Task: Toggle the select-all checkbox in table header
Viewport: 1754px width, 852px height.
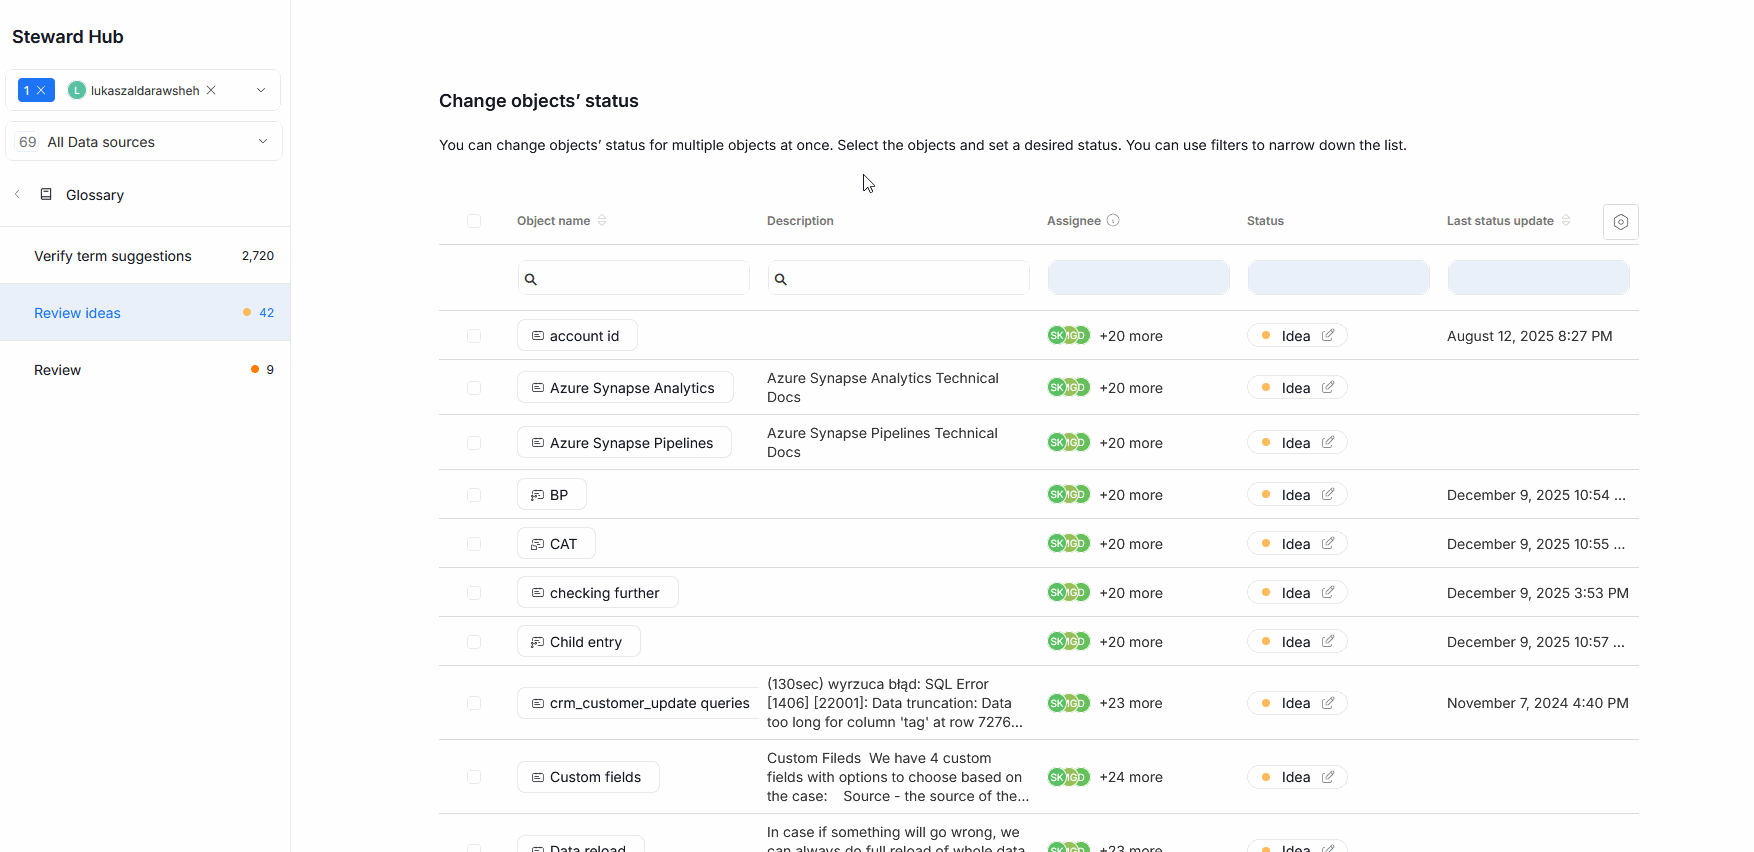Action: pos(474,221)
